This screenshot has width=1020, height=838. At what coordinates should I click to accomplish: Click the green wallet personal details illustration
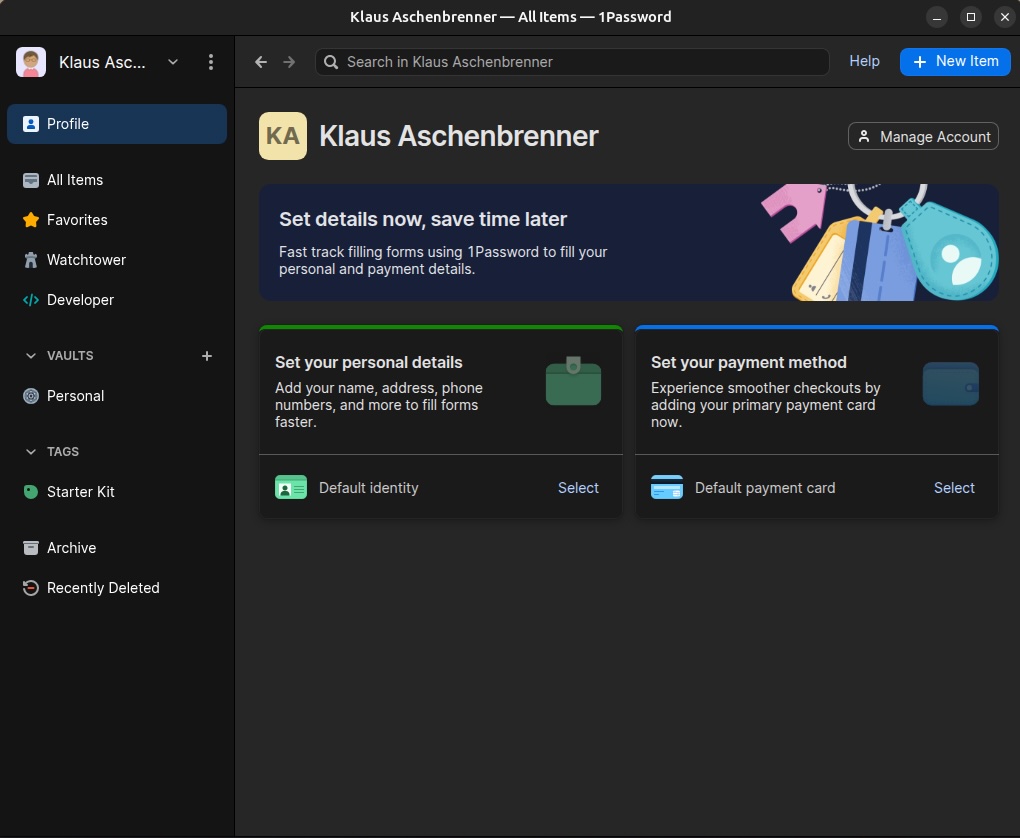[x=573, y=381]
